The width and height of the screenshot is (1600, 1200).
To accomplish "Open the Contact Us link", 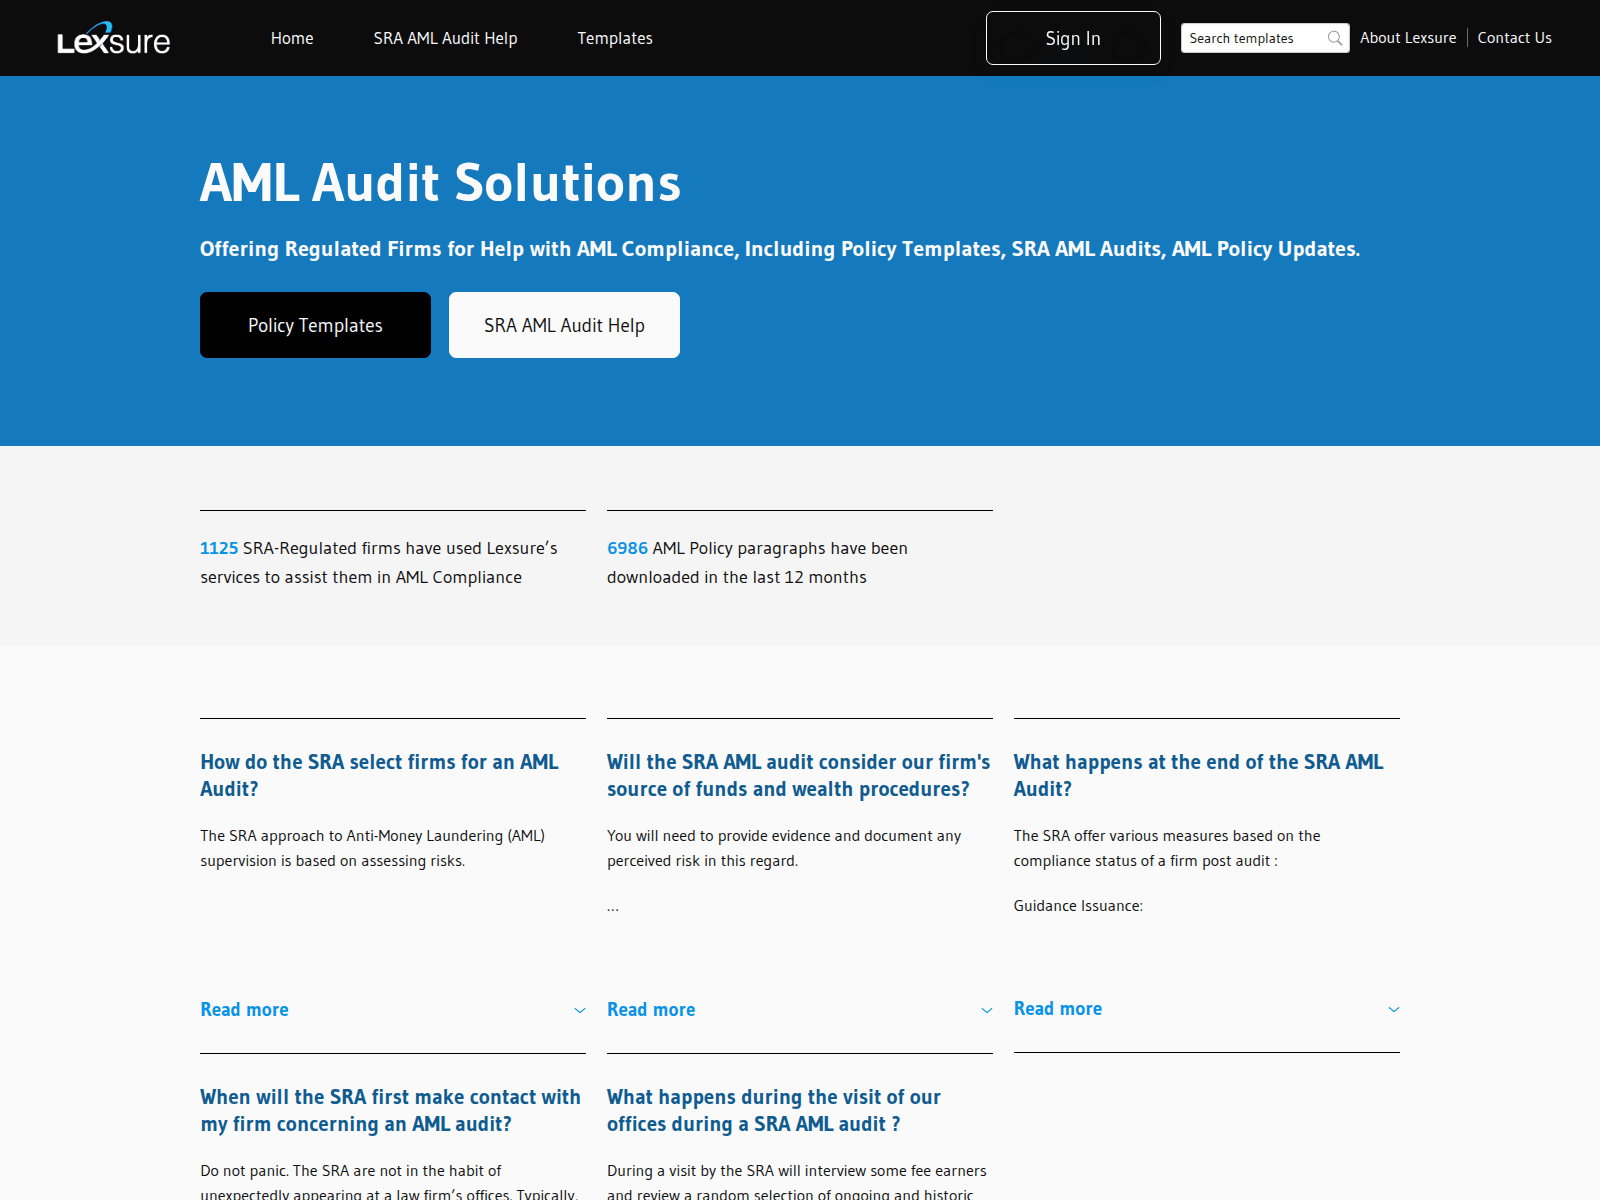I will tap(1514, 38).
